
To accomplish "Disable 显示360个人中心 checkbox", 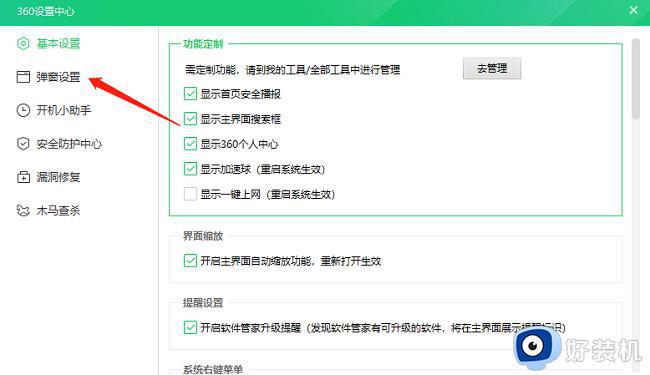I will [190, 144].
